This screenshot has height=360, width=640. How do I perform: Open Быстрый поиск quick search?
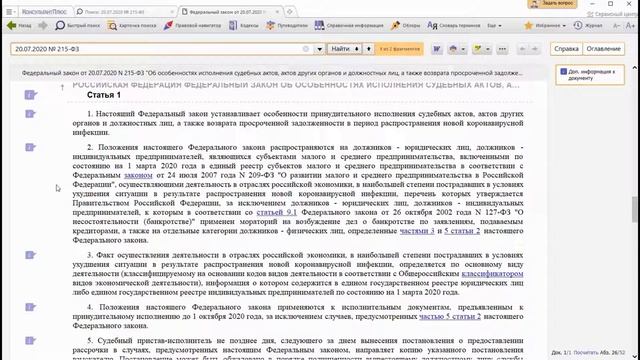point(78,25)
